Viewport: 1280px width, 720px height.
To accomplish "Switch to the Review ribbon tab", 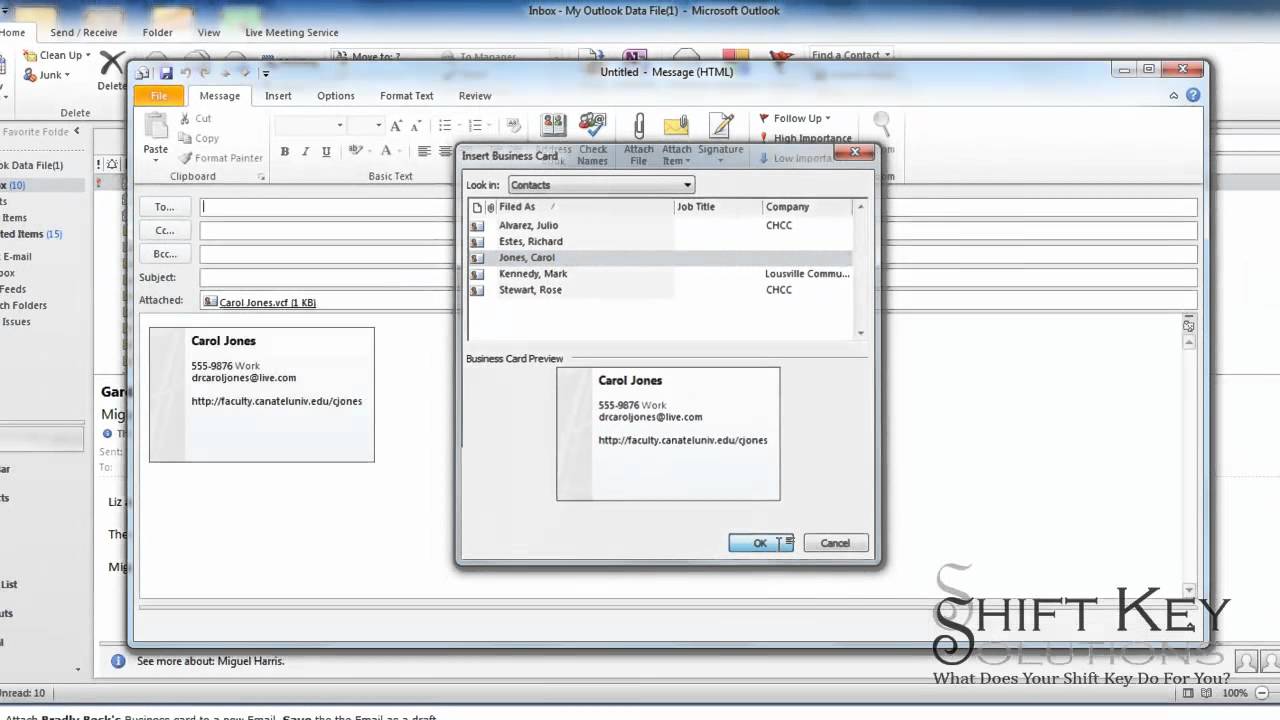I will coord(475,96).
